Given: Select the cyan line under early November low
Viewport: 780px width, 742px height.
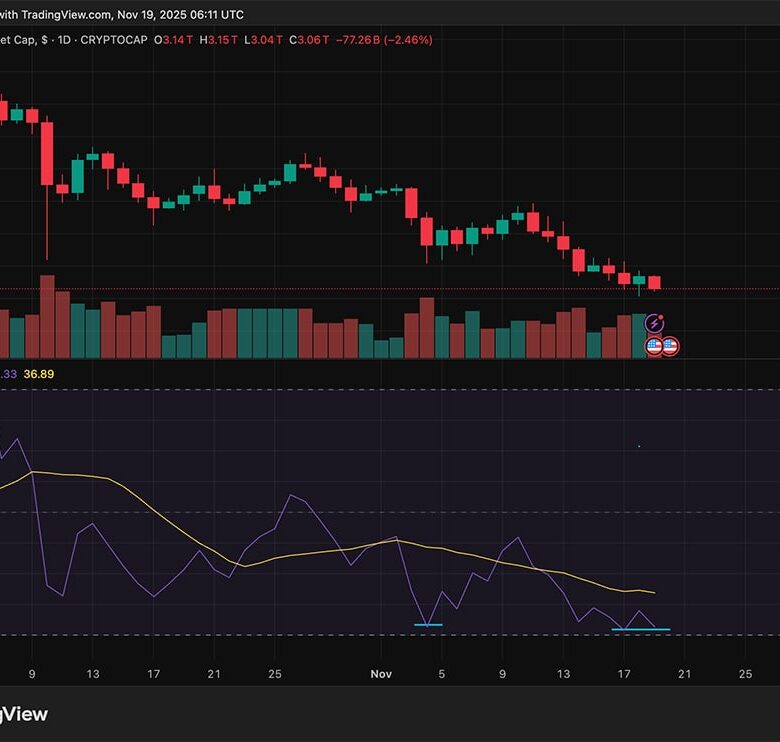Looking at the screenshot, I should pyautogui.click(x=428, y=625).
